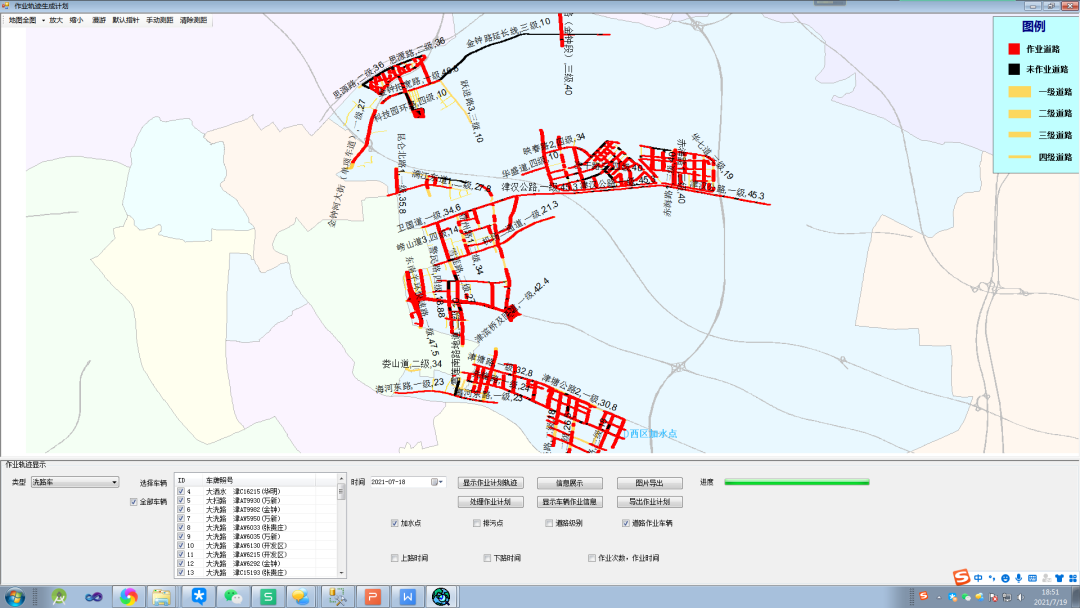Open the tools utility on the taskbar

click(x=338, y=596)
